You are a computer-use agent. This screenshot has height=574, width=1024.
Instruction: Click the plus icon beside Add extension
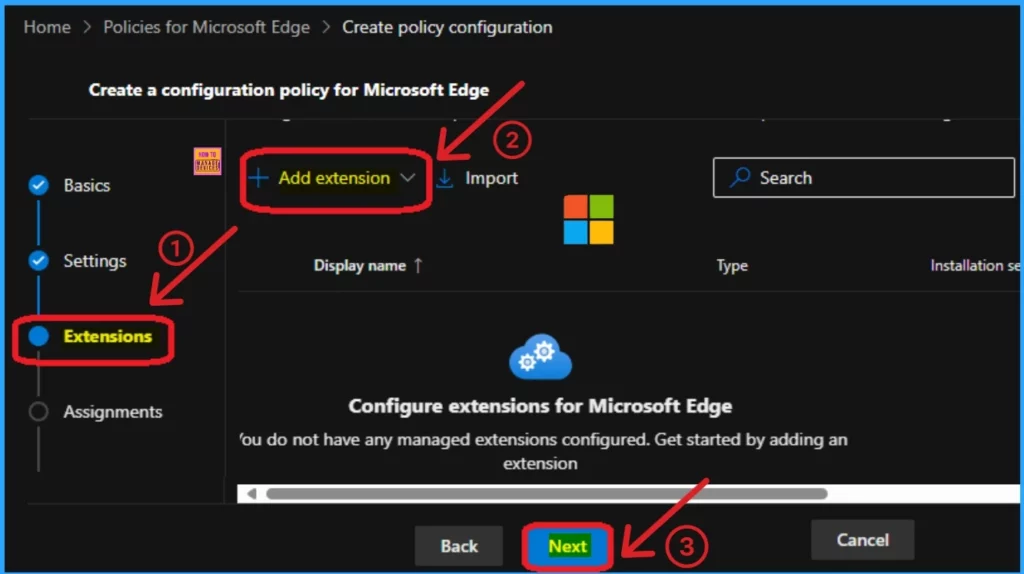tap(258, 178)
